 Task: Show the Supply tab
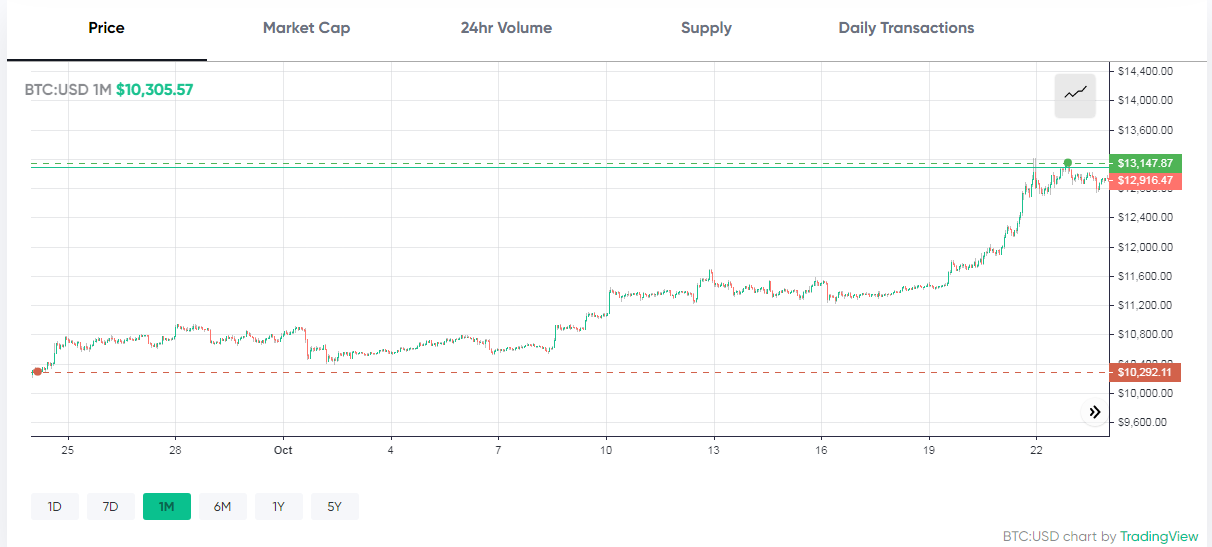click(x=706, y=28)
